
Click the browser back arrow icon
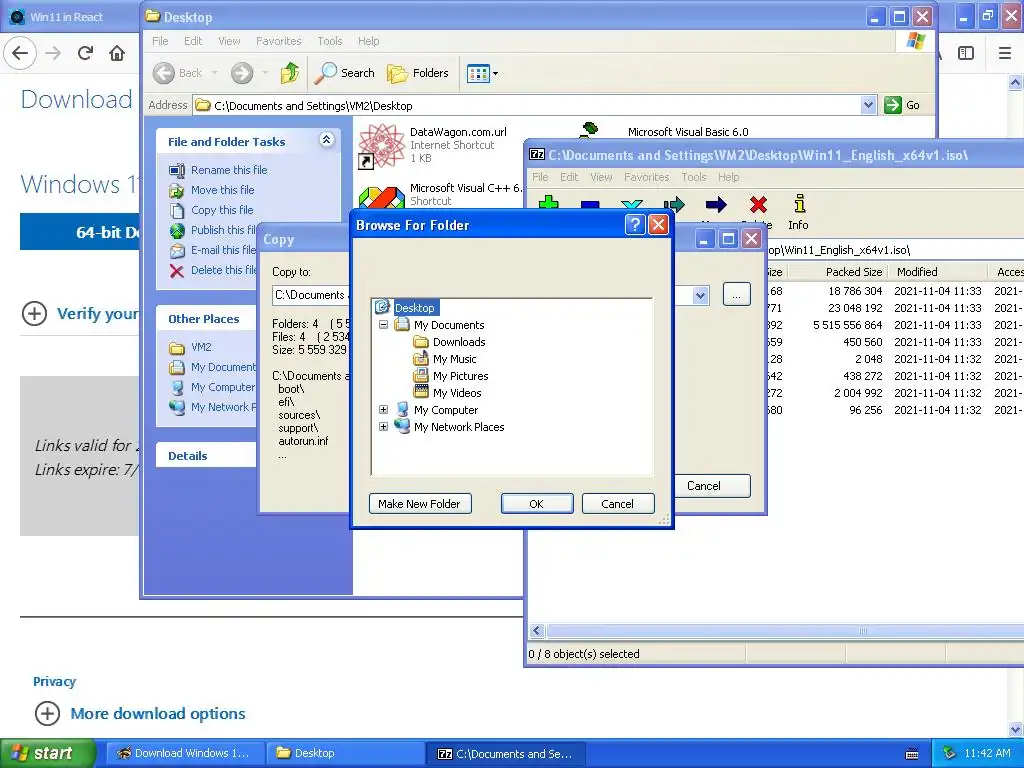(20, 53)
